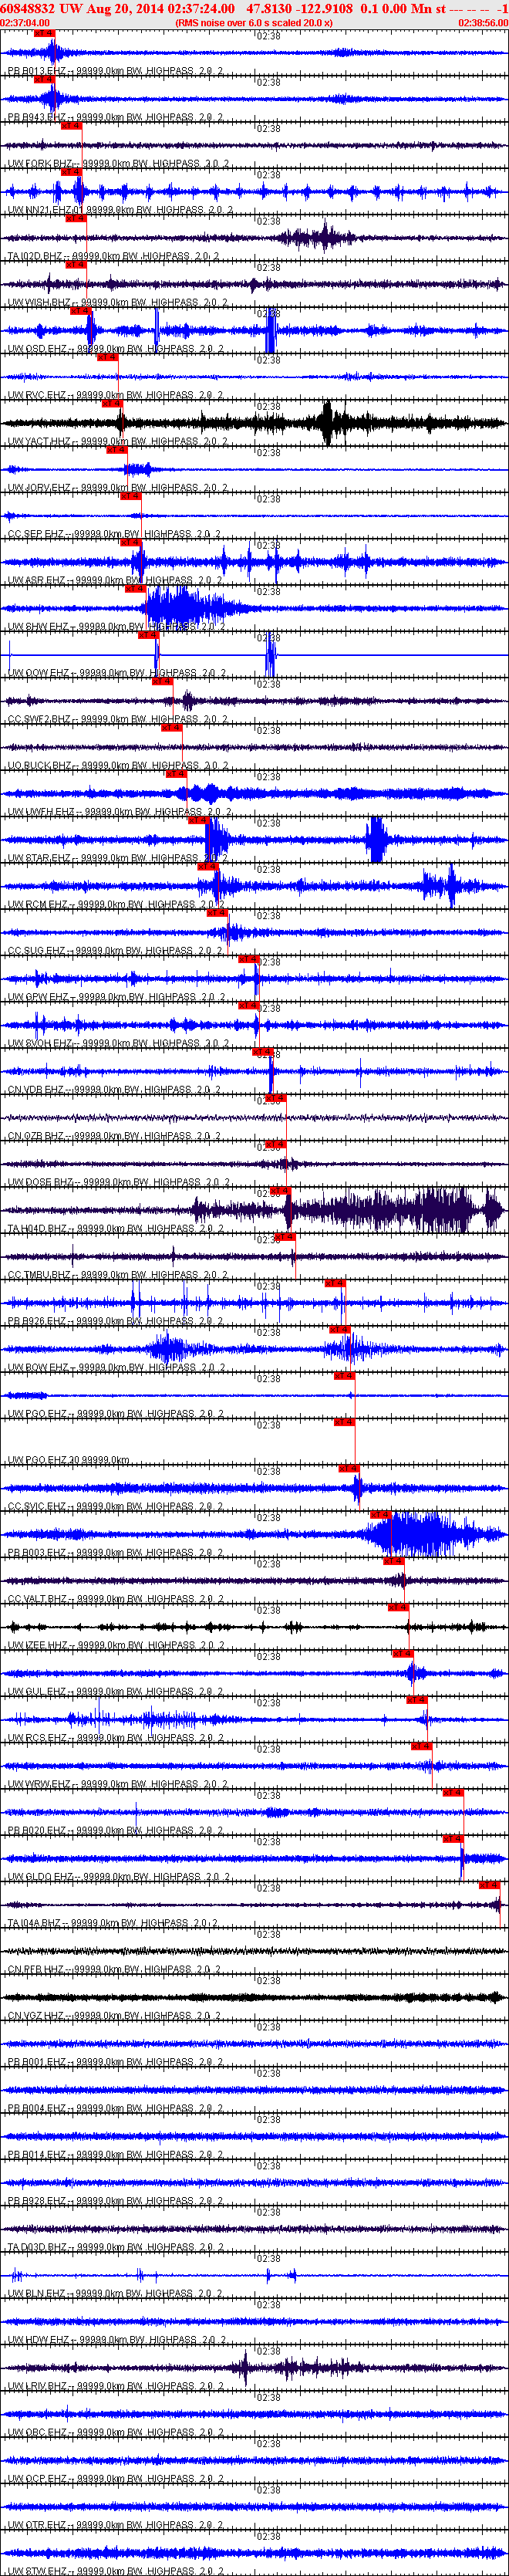Click the large late burst on UW YACT trace

tap(329, 423)
